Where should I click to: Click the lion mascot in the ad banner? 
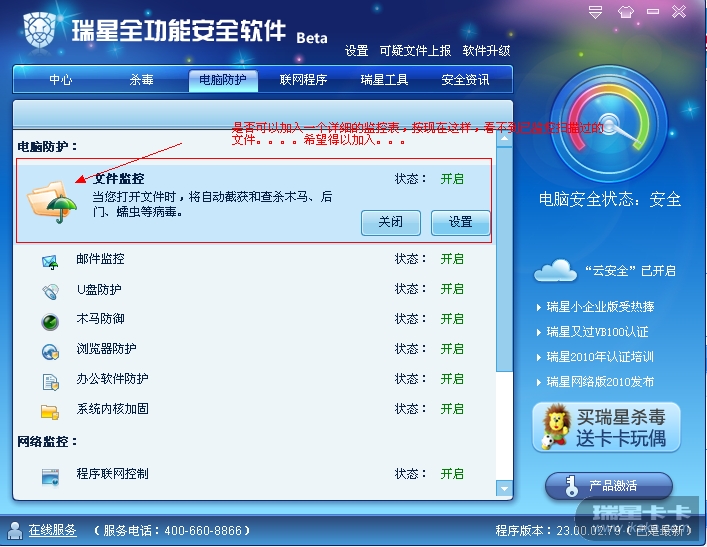click(x=556, y=427)
